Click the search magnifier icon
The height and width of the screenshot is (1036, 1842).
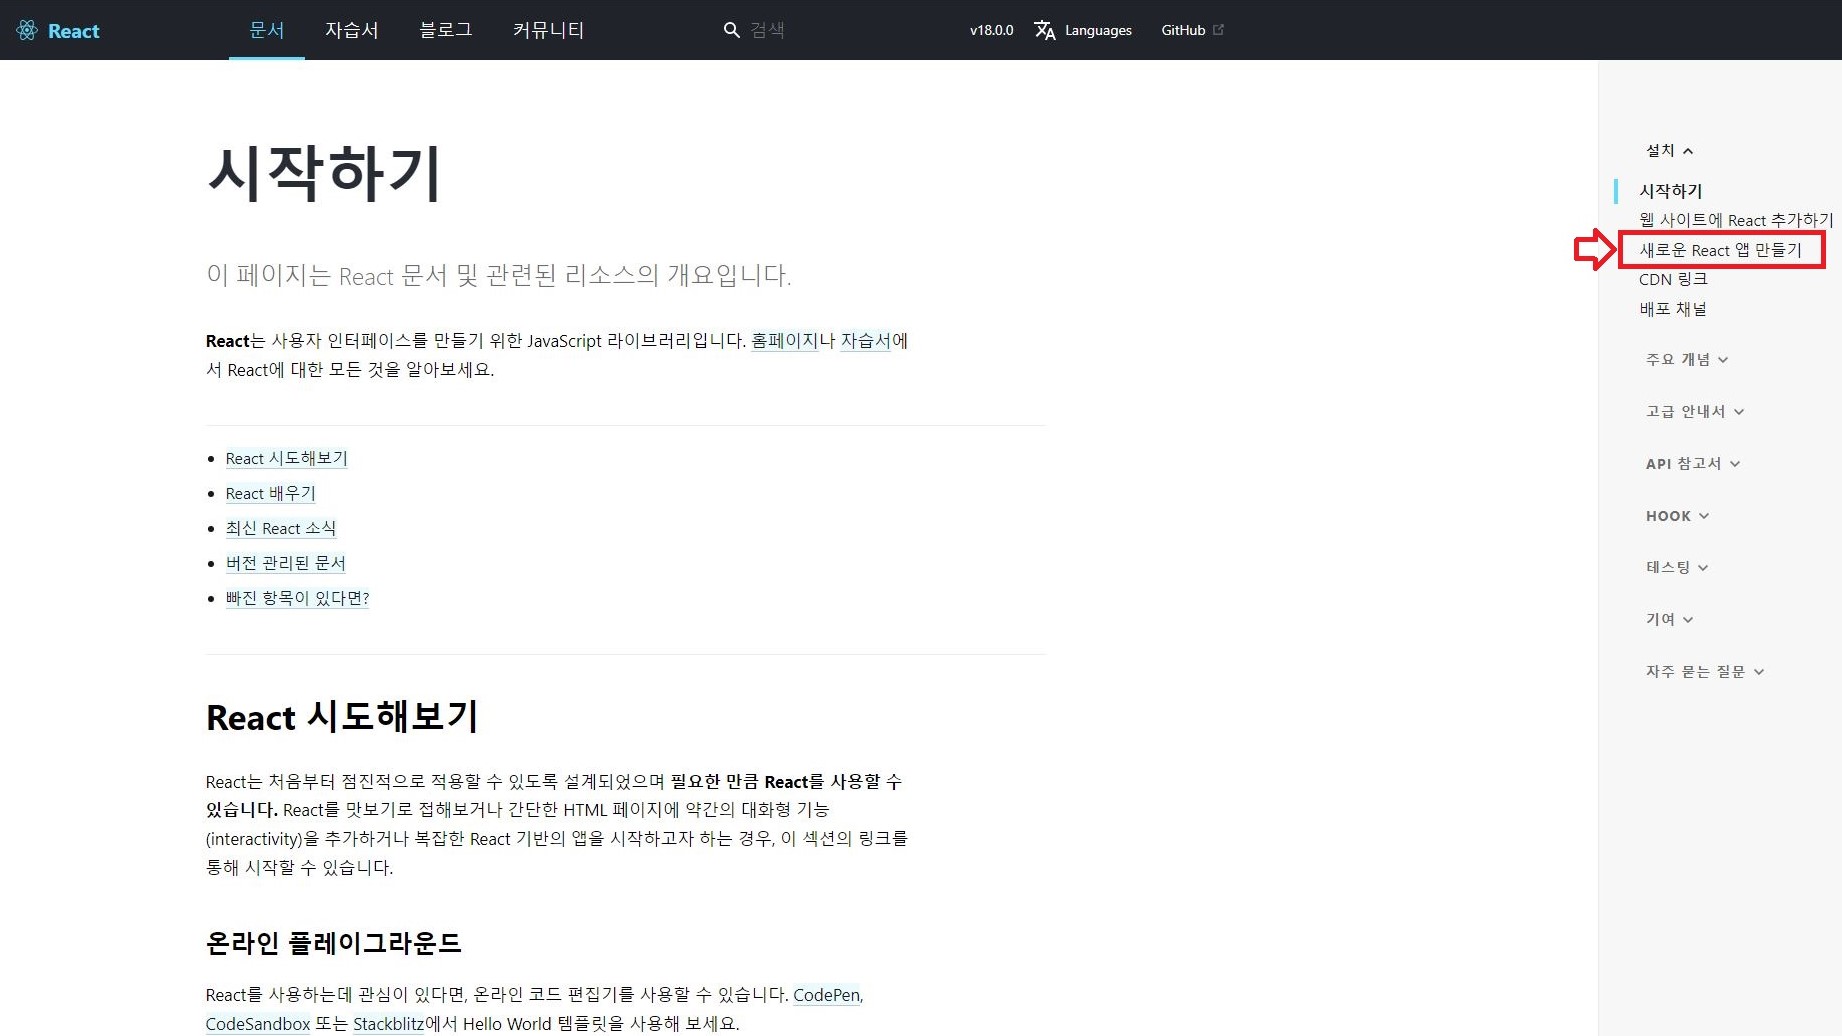tap(732, 30)
